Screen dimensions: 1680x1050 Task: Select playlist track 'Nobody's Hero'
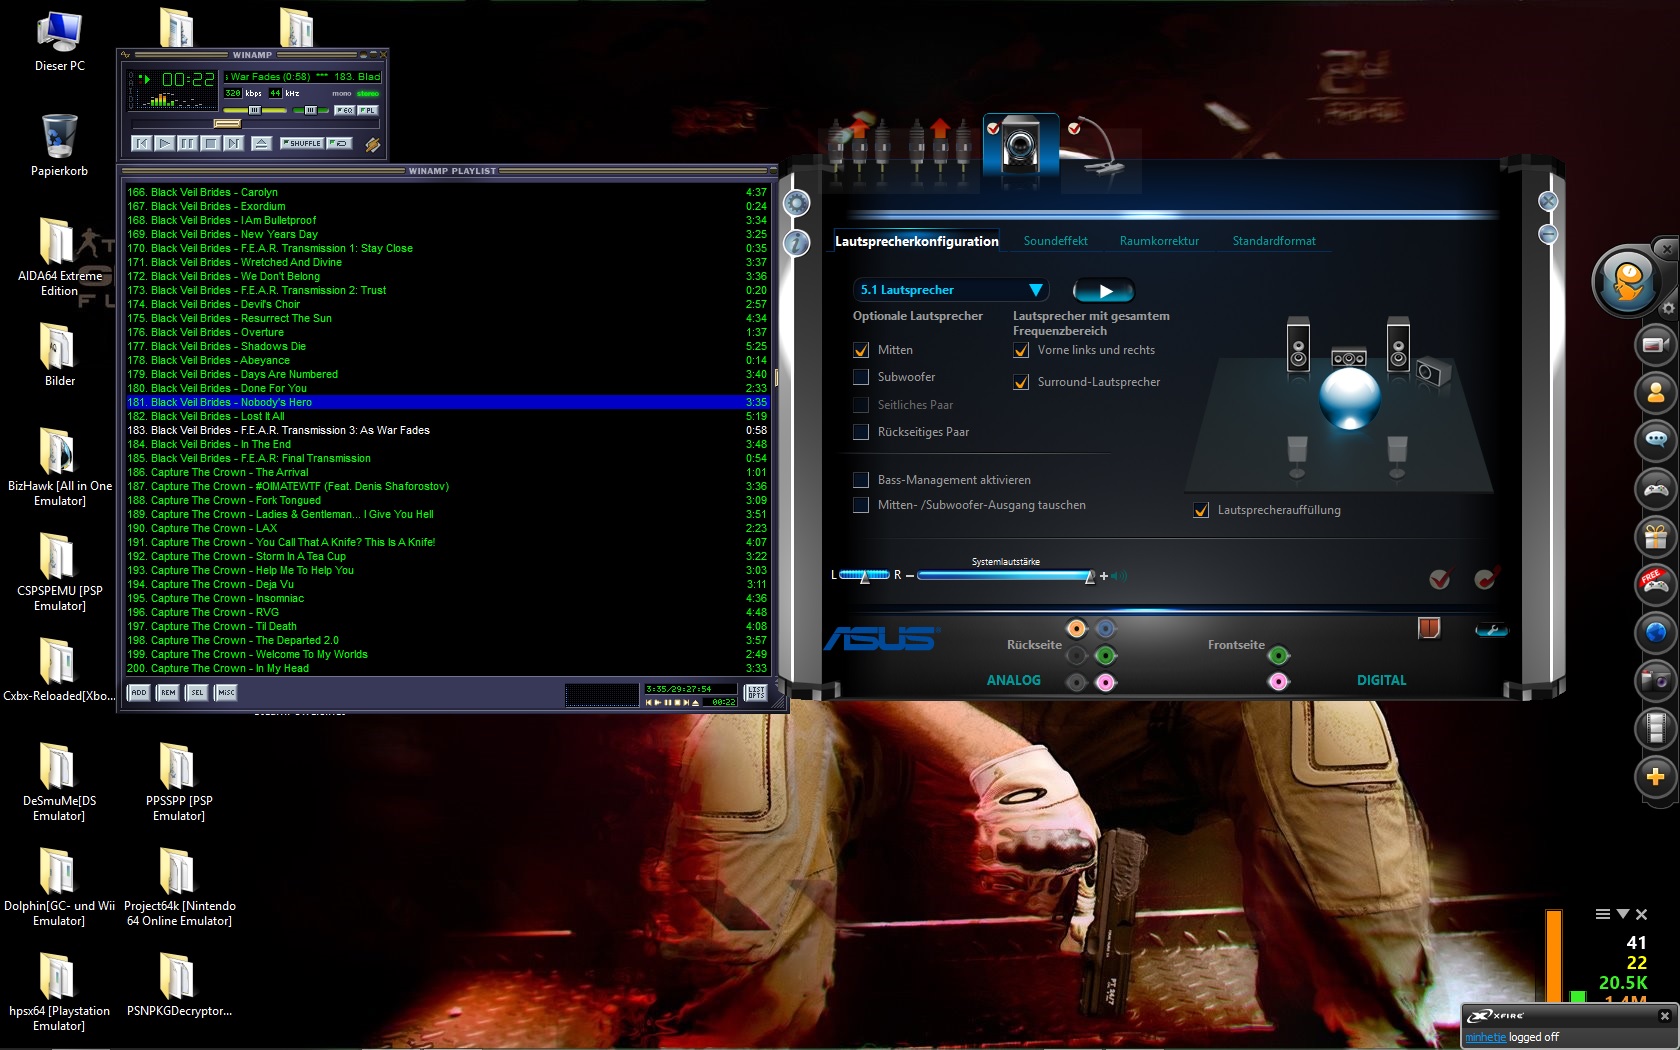(x=447, y=402)
